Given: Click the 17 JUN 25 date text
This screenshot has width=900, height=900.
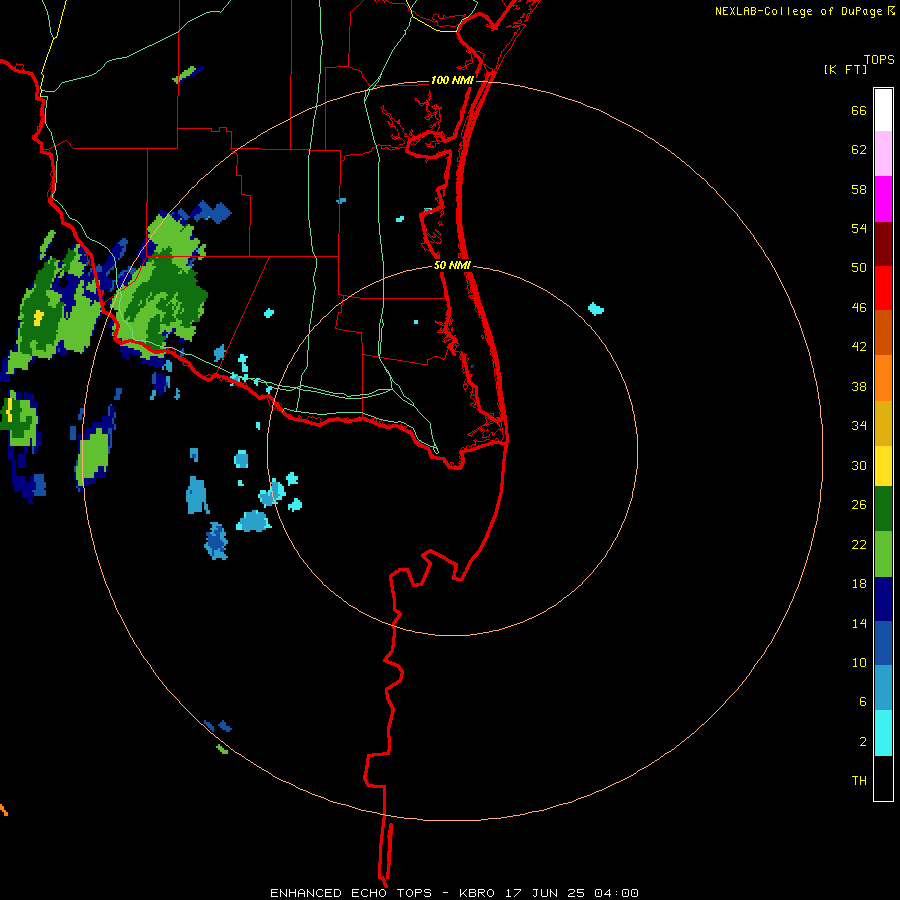Looking at the screenshot, I should (x=545, y=893).
